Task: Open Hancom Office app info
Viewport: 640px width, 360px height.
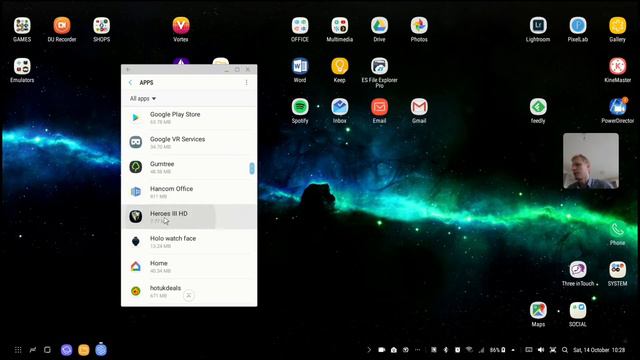Action: tap(189, 192)
